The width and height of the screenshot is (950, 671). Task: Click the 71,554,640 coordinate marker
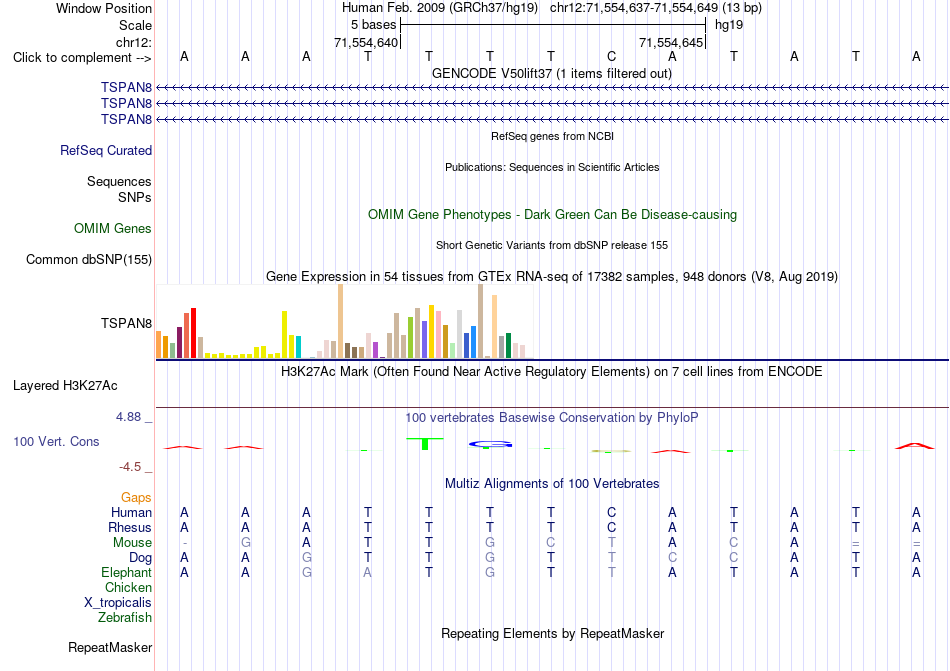(366, 42)
